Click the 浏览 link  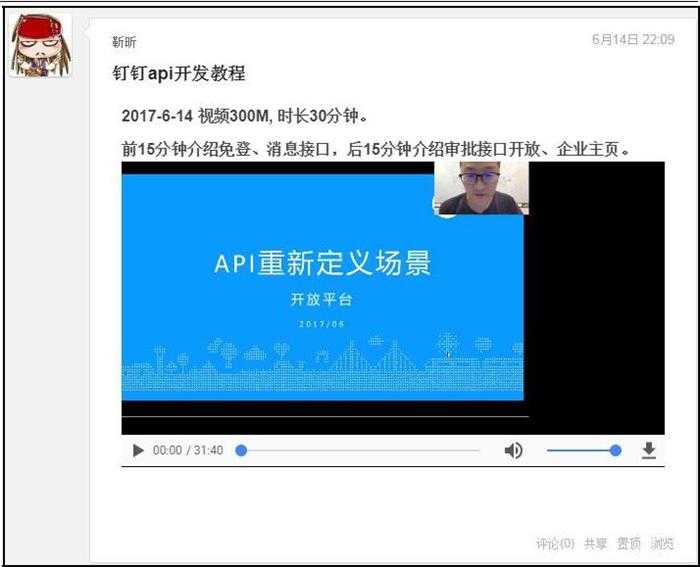coord(662,543)
